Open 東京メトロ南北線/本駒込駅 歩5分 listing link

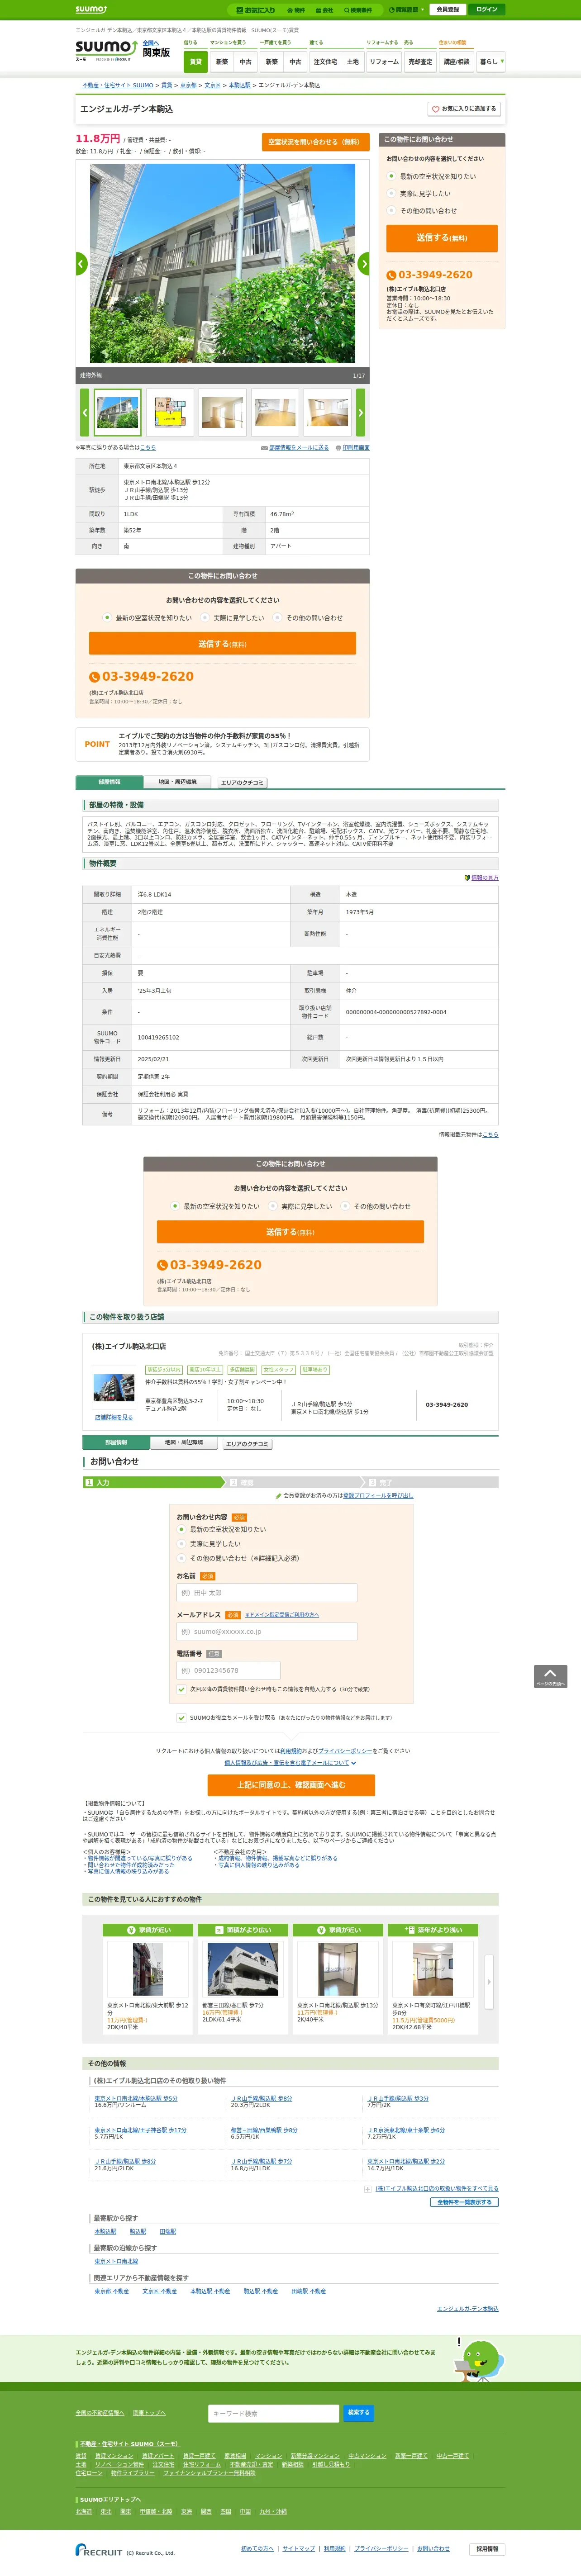click(136, 2099)
